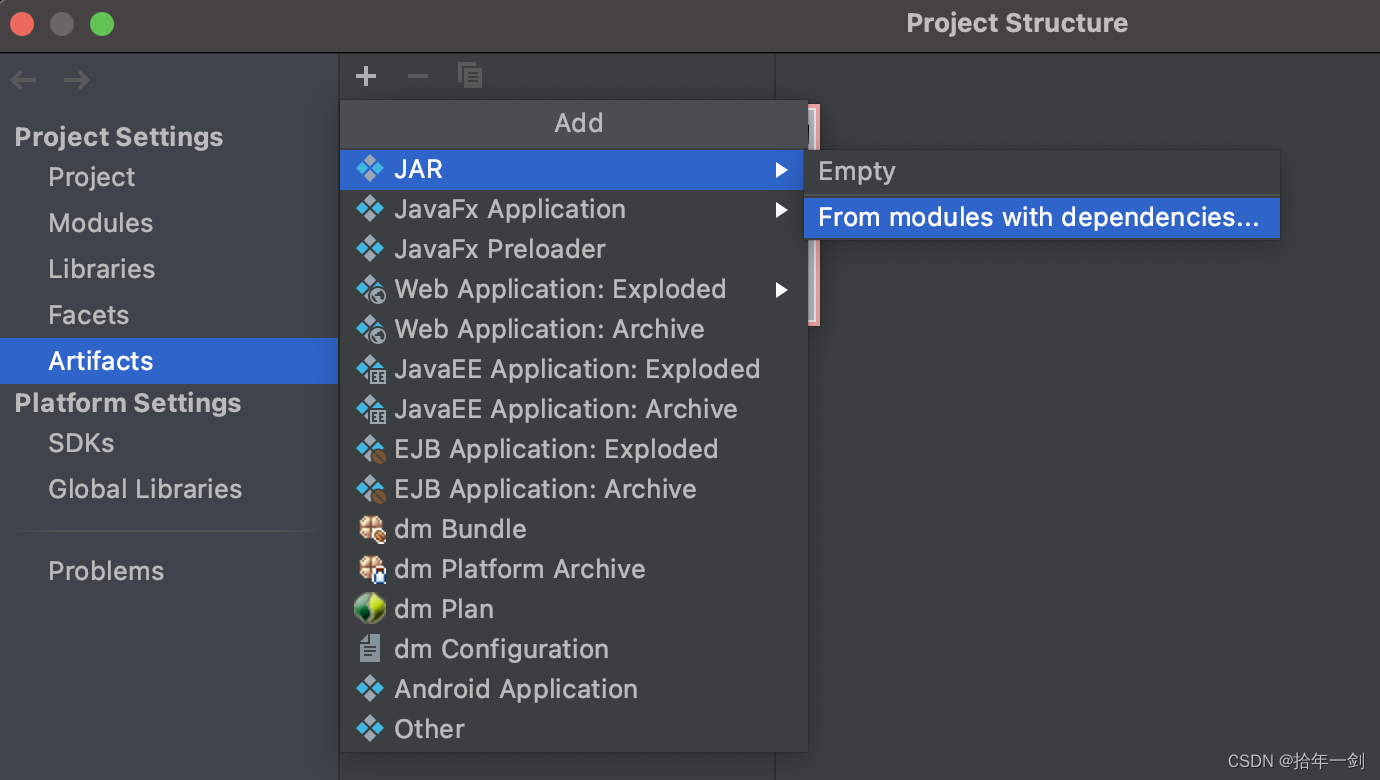Click the Web Application: Archive icon
1380x780 pixels.
tap(369, 328)
